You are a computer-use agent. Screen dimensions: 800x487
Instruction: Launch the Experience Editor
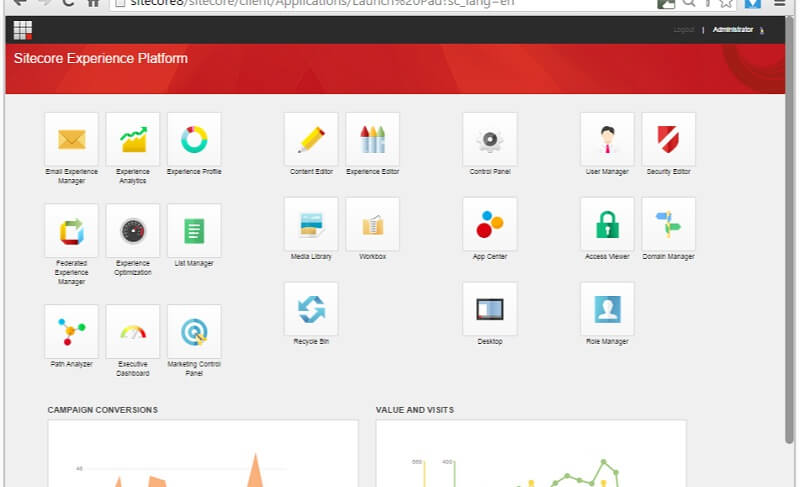pyautogui.click(x=372, y=139)
